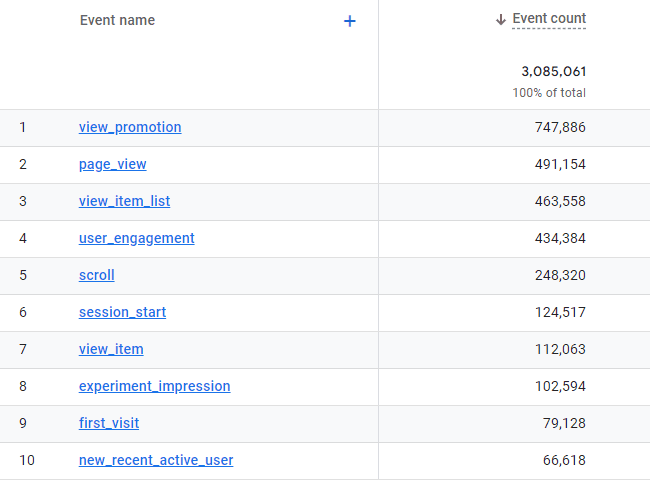This screenshot has height=480, width=650.
Task: Open the user_engagement event link
Action: (x=136, y=238)
